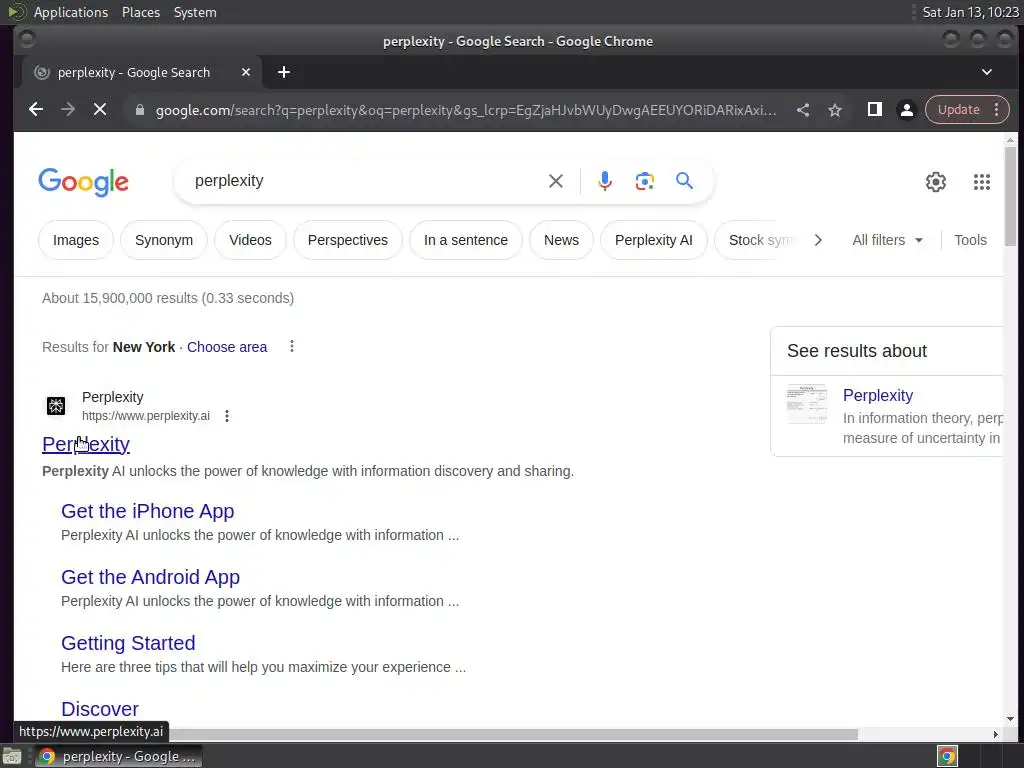This screenshot has height=768, width=1024.
Task: Open the Get the iPhone App link
Action: coord(148,511)
